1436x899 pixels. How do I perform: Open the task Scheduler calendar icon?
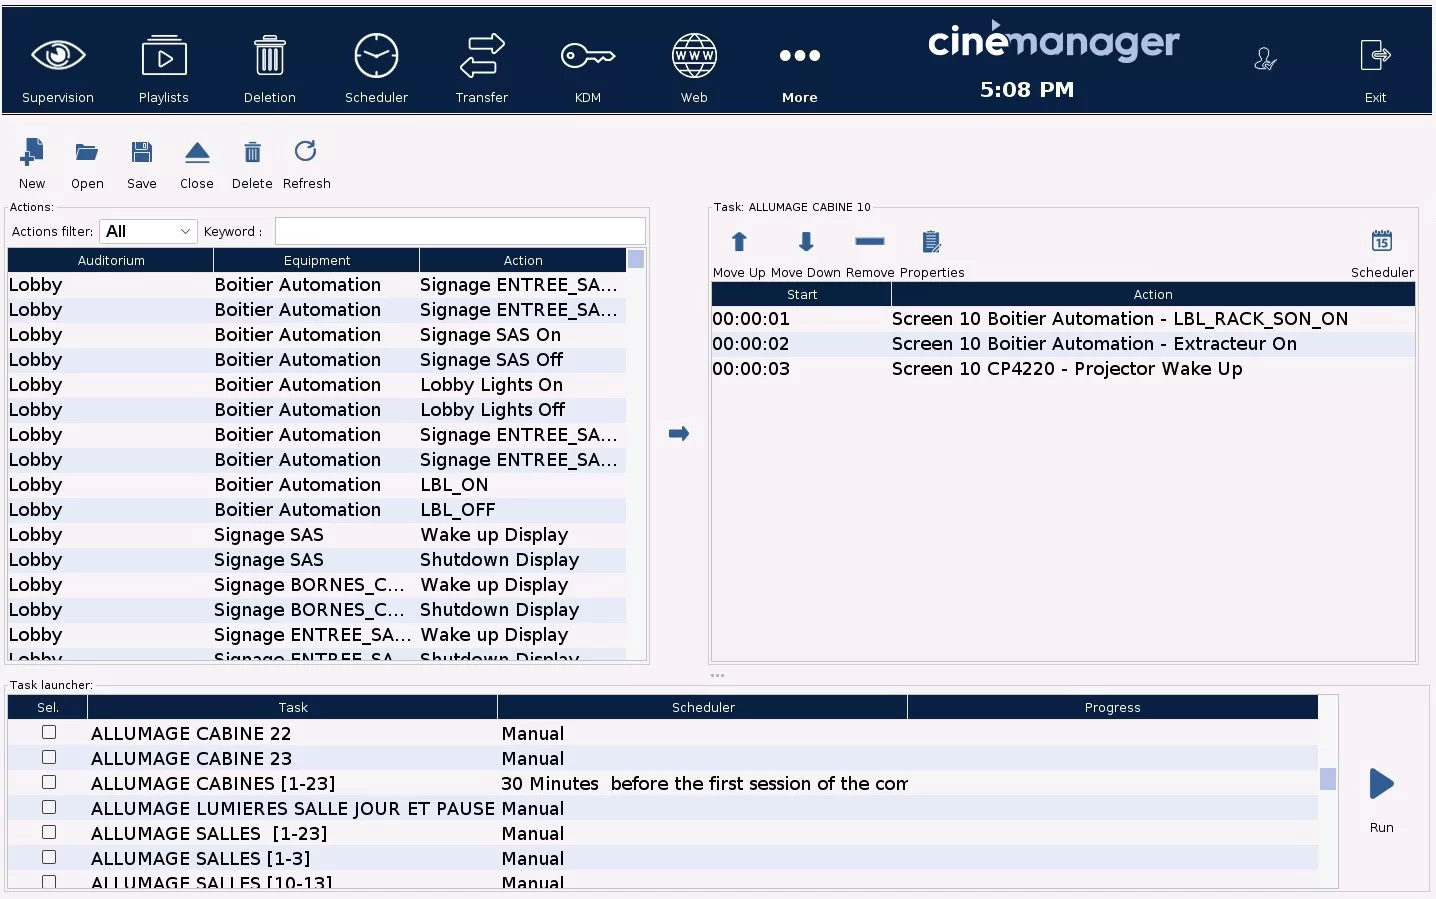[1381, 242]
